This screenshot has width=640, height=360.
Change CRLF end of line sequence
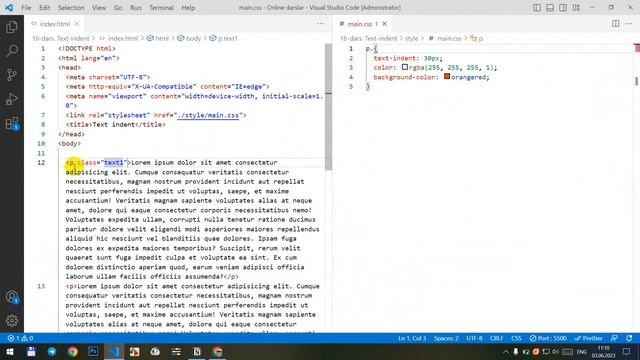click(x=496, y=338)
